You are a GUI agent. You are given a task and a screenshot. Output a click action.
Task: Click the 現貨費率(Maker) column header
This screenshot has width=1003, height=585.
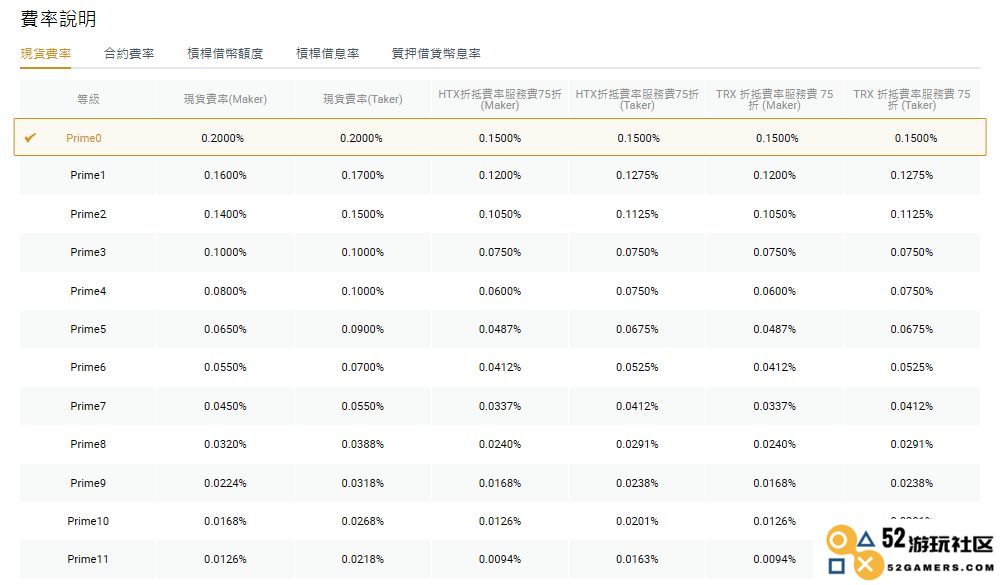[x=225, y=99]
